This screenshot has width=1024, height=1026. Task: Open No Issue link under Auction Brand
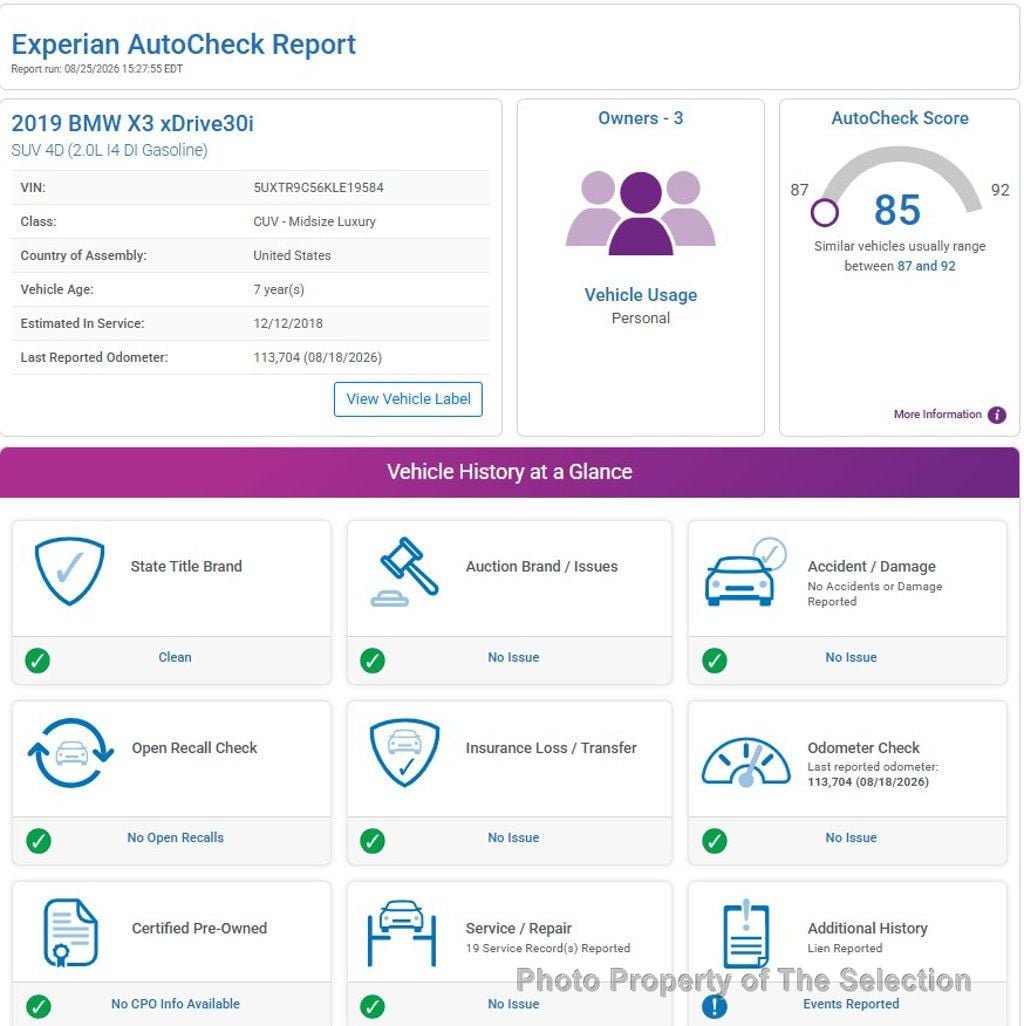514,657
